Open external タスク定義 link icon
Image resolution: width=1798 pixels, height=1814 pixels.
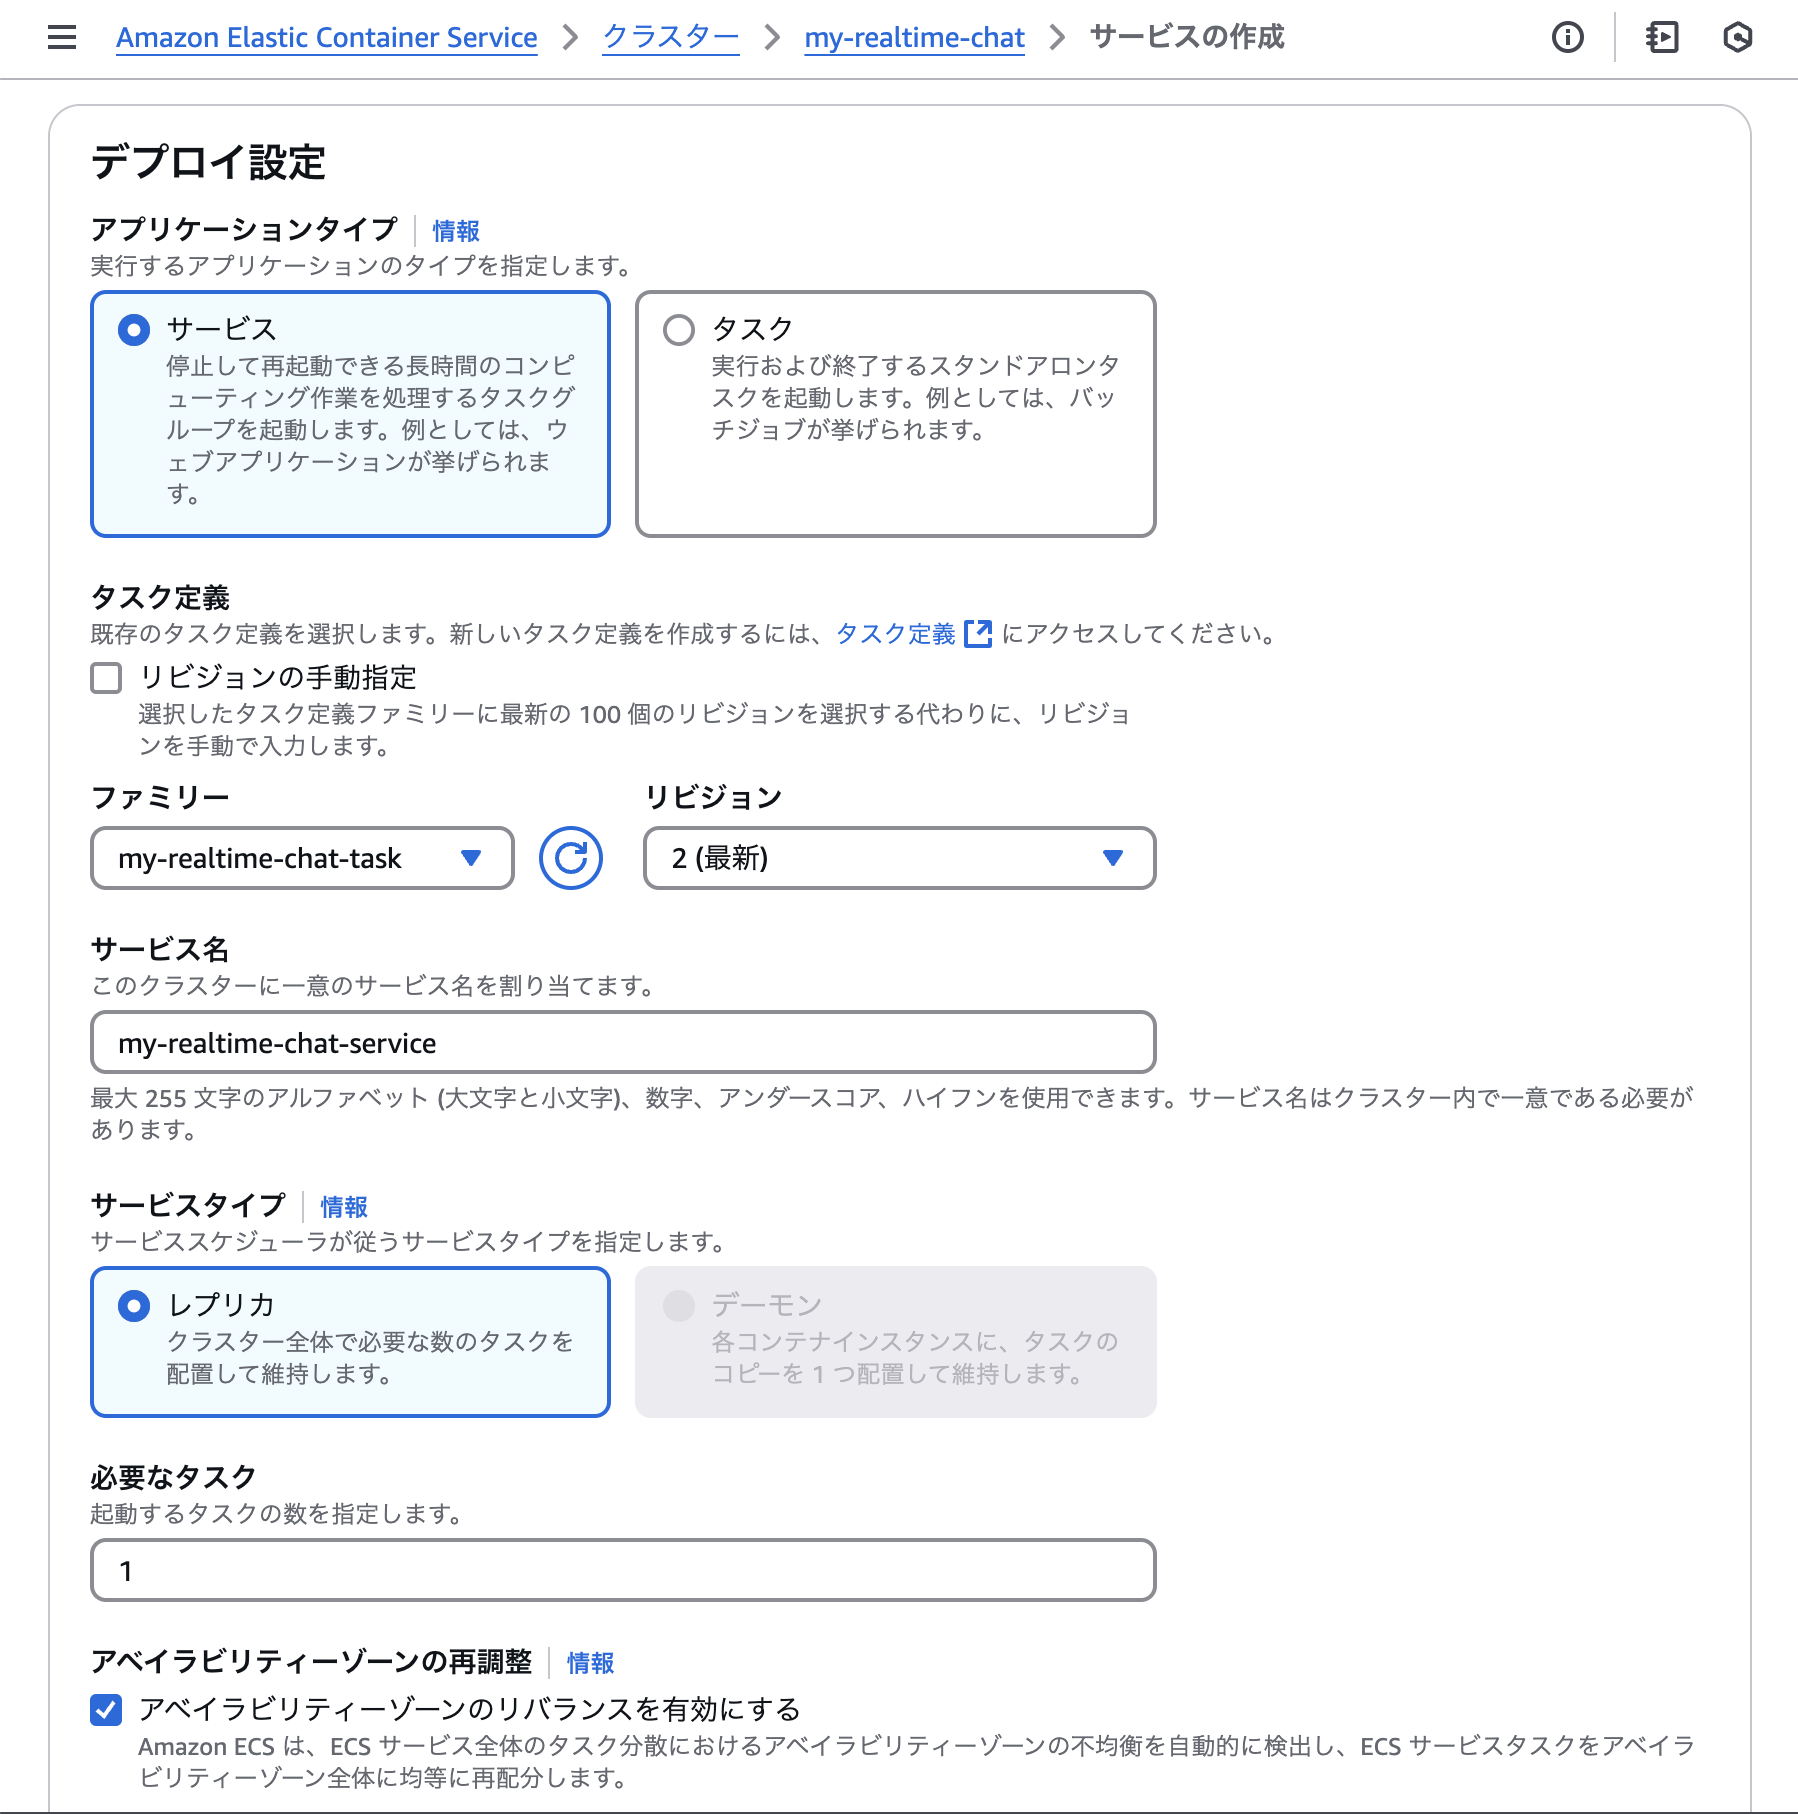pos(978,634)
